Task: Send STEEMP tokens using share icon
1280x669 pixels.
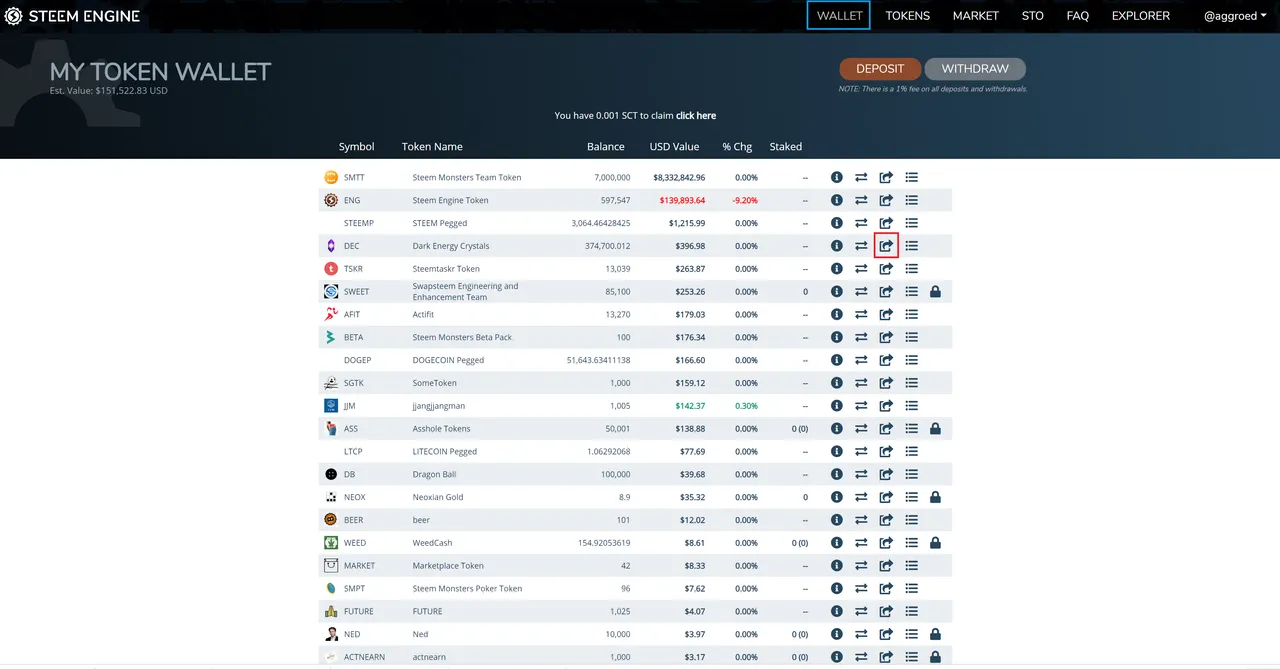Action: tap(886, 223)
